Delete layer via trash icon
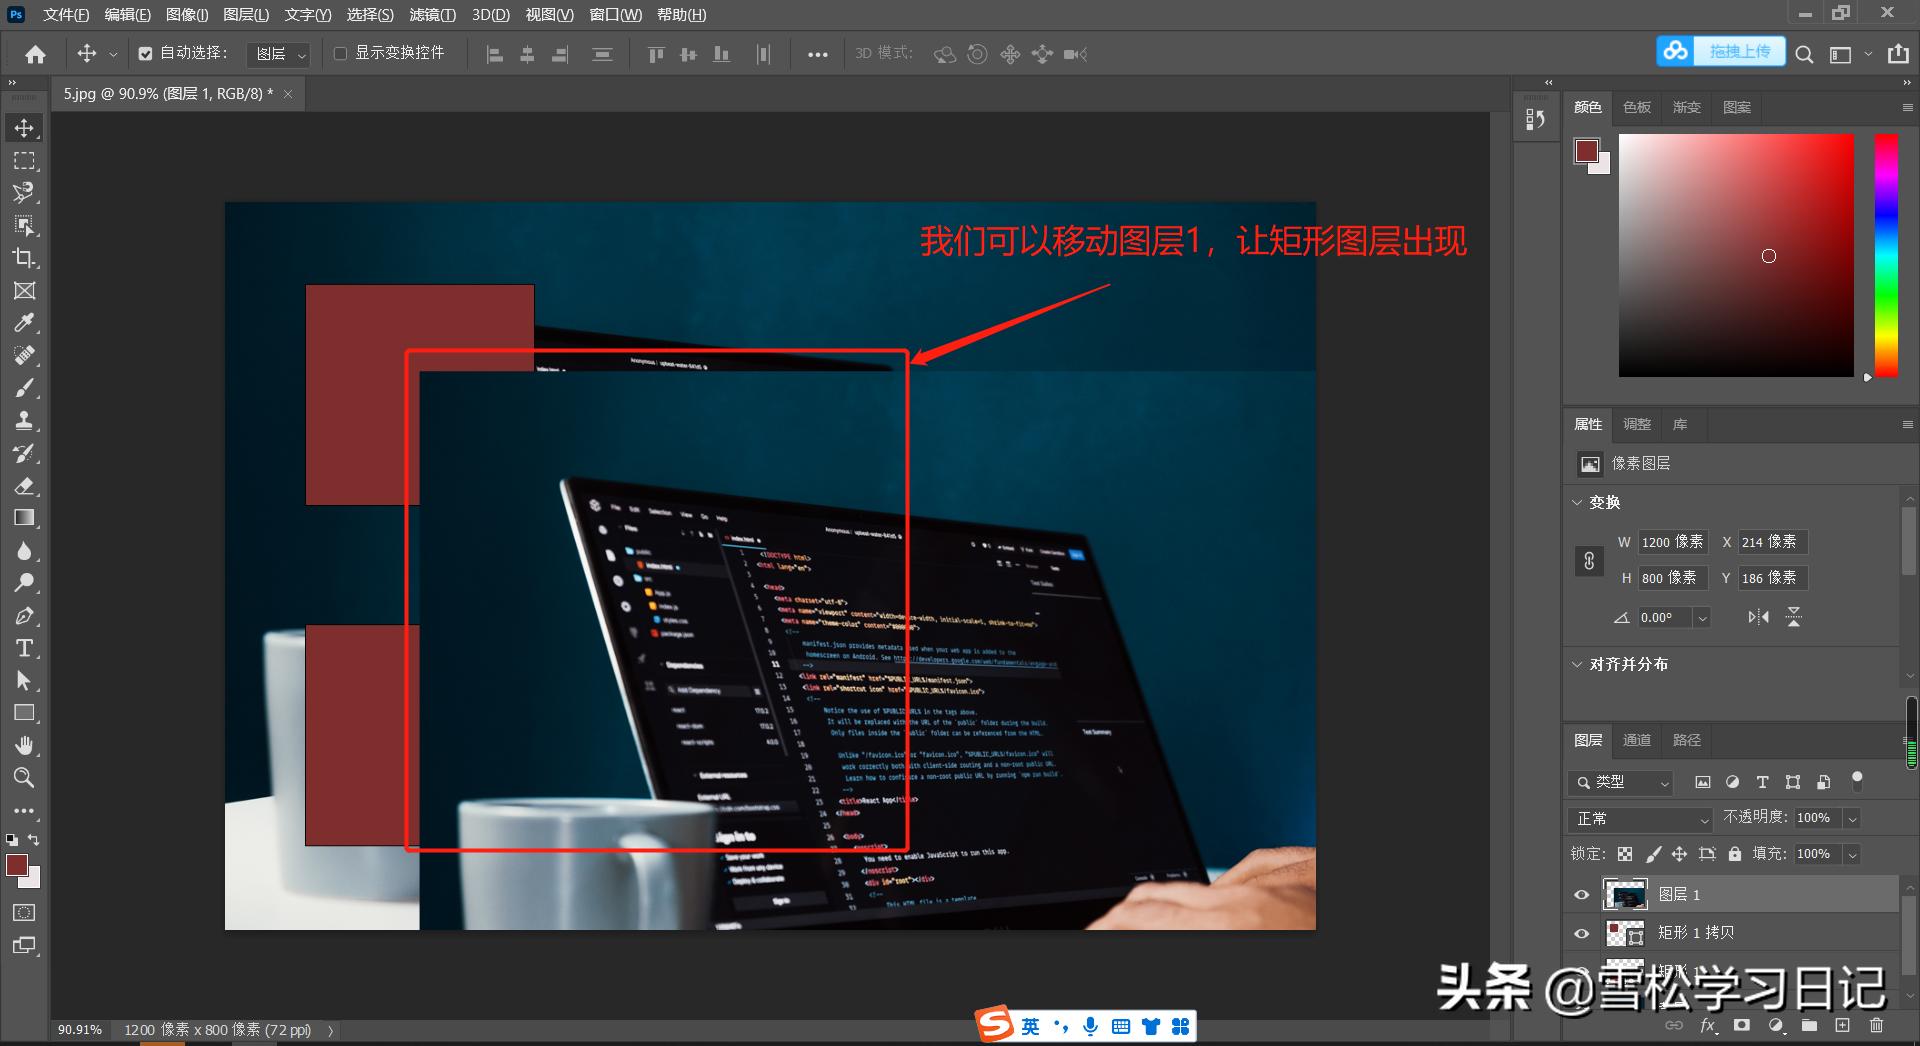This screenshot has width=1920, height=1046. pyautogui.click(x=1876, y=1025)
